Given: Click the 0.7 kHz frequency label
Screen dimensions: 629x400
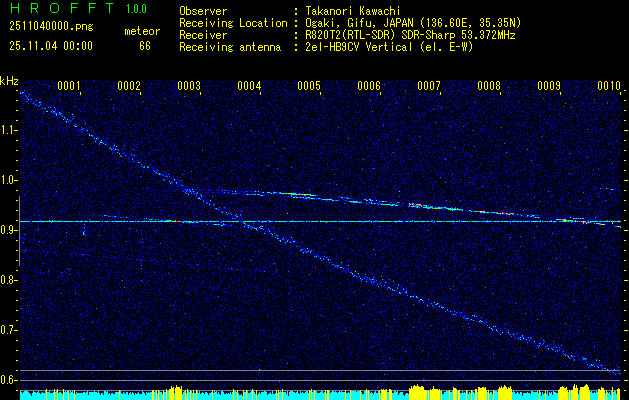Looking at the screenshot, I should pyautogui.click(x=7, y=330).
